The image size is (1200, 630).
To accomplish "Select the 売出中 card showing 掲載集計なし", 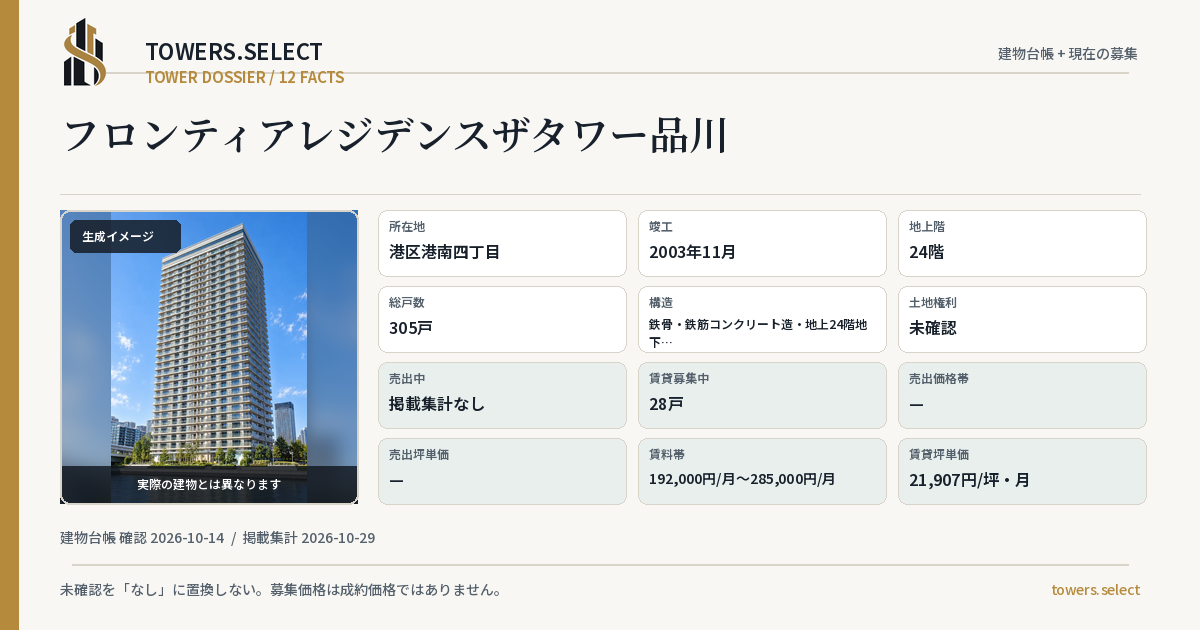I will click(502, 395).
